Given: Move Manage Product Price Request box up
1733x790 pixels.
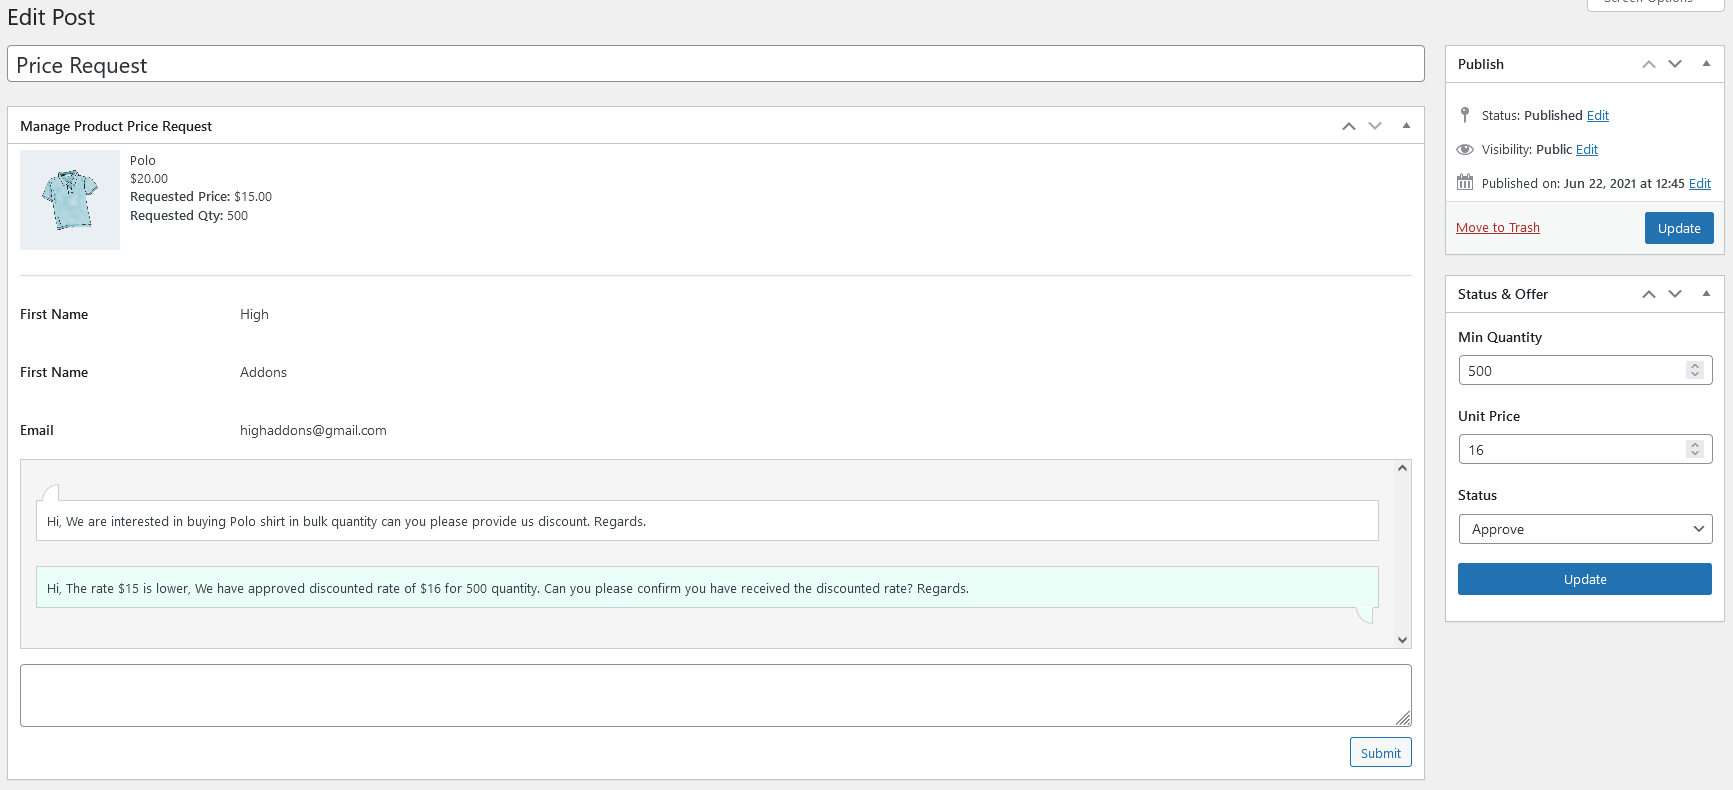Looking at the screenshot, I should tap(1349, 126).
